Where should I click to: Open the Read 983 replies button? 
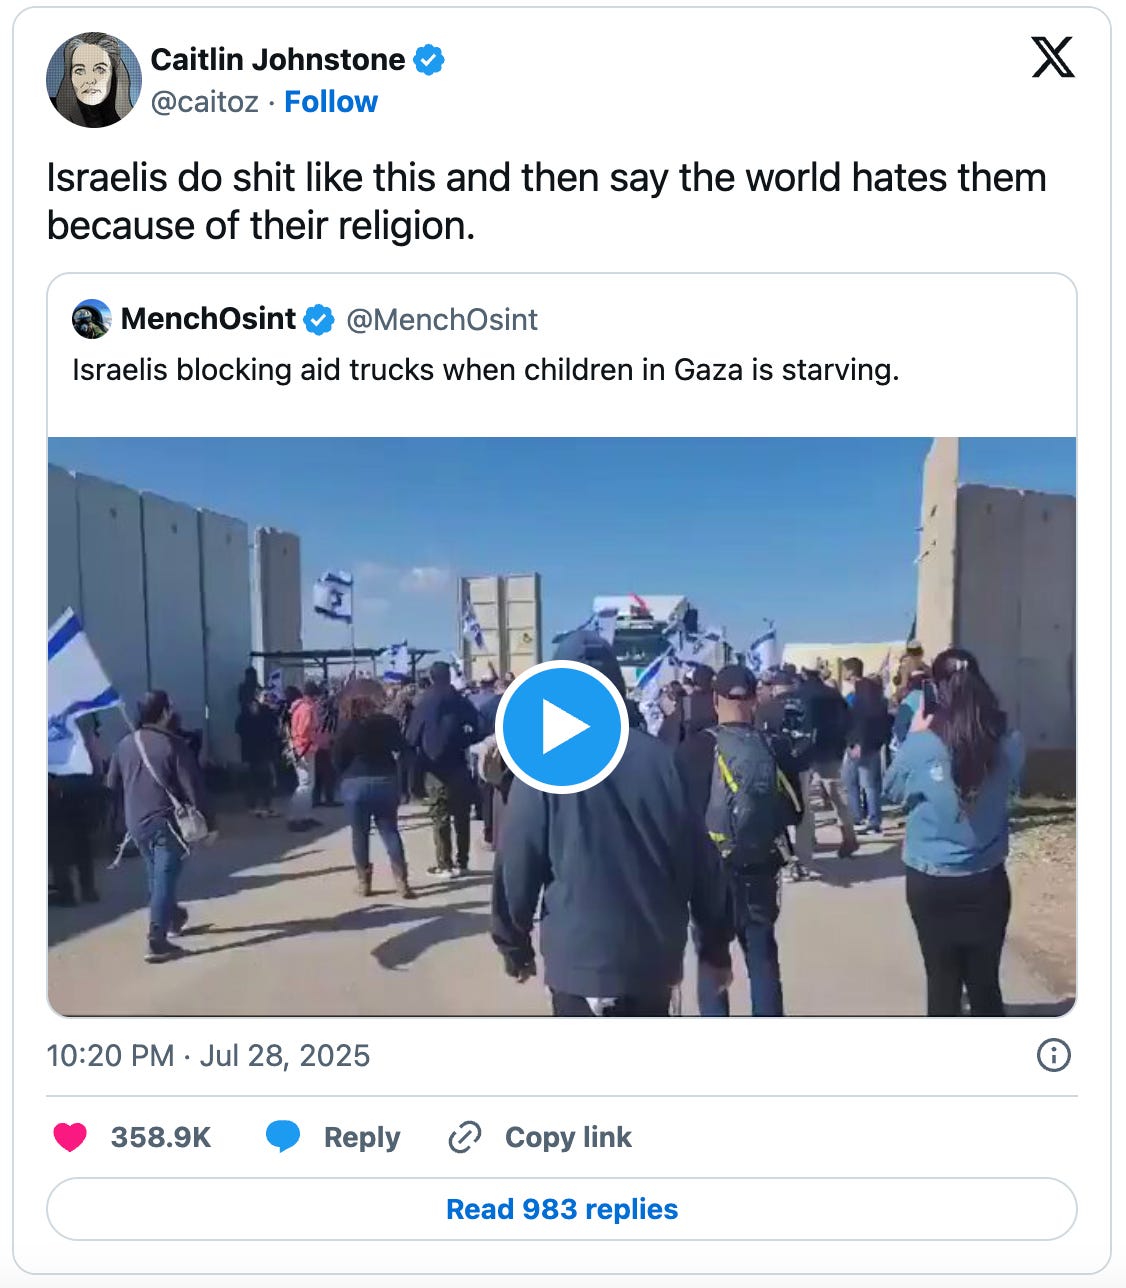click(x=562, y=1209)
